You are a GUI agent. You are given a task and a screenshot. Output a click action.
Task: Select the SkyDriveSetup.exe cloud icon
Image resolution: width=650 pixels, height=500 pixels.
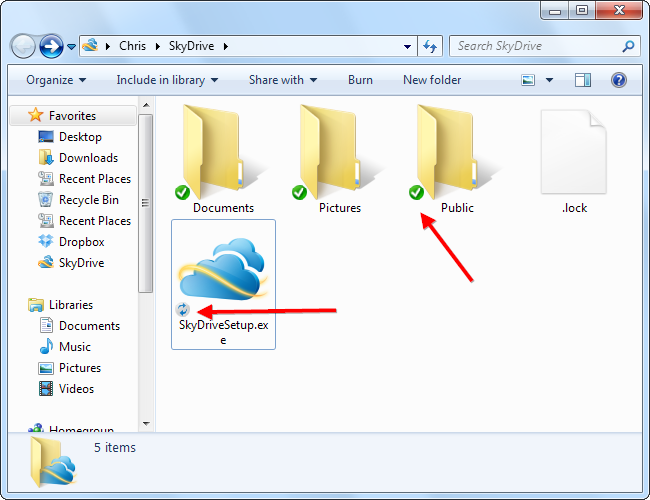(x=223, y=269)
